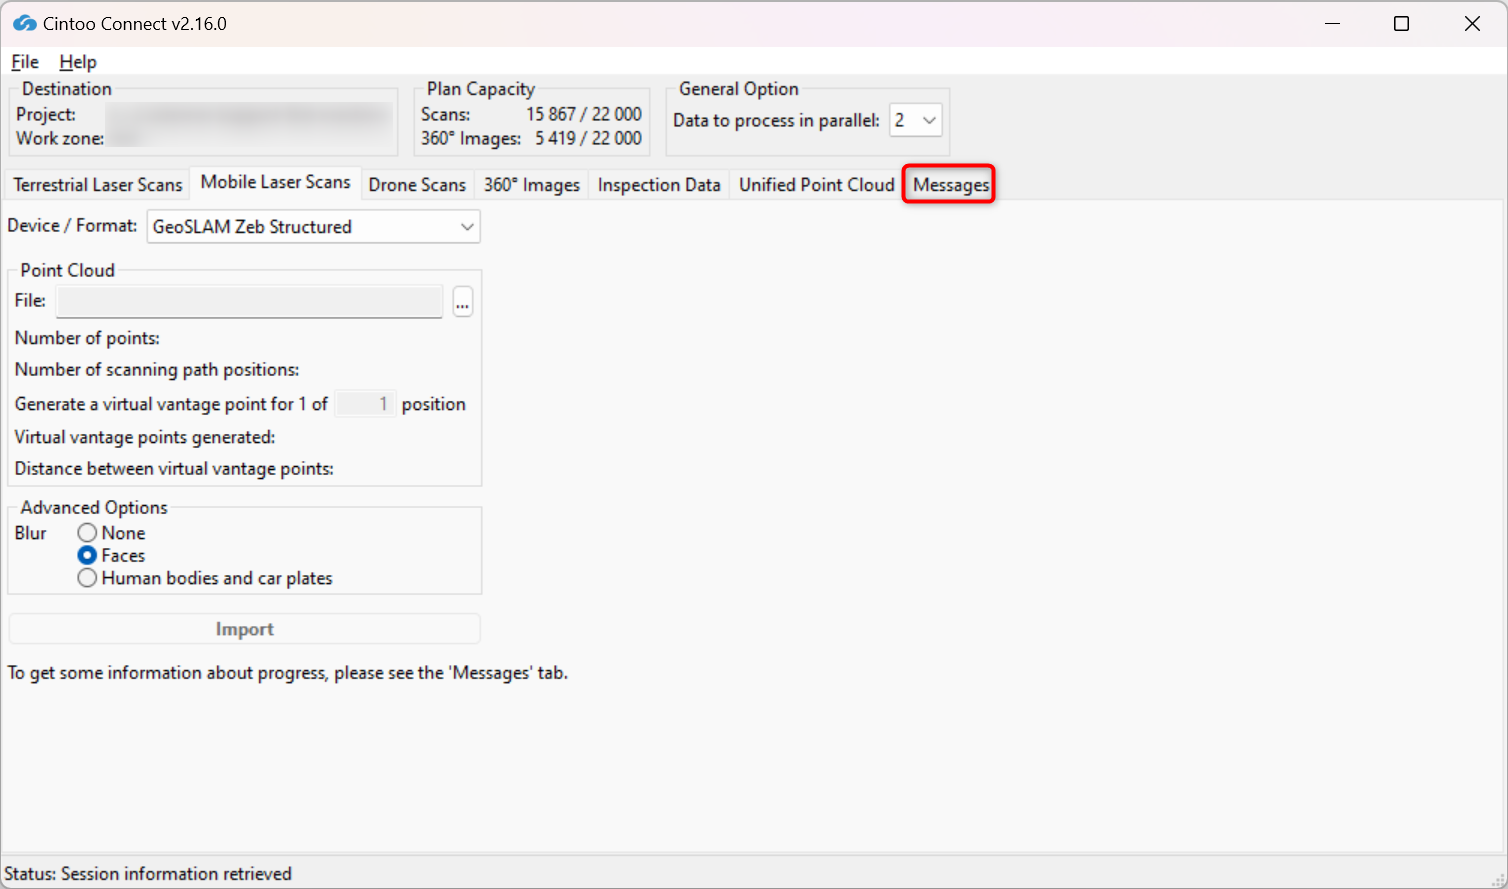Click the Import button
The width and height of the screenshot is (1508, 889).
[x=245, y=629]
